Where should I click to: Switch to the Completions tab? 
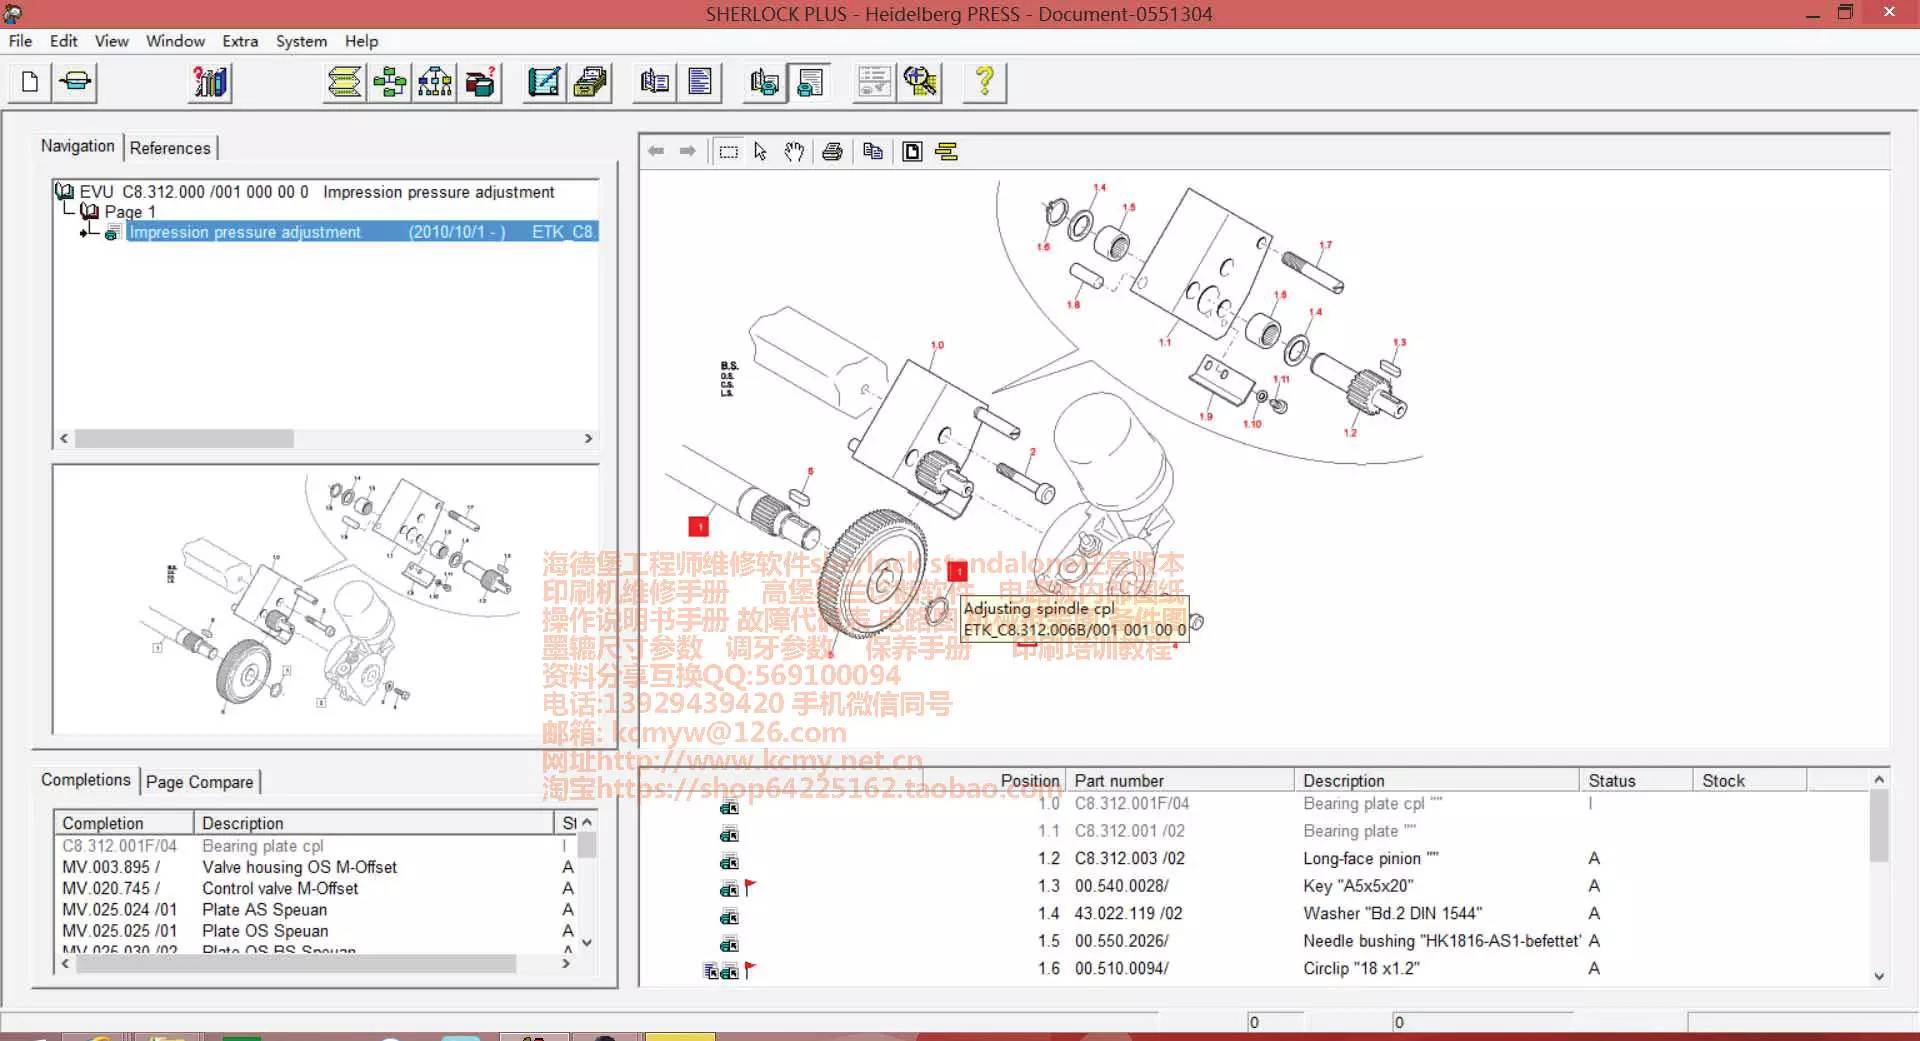coord(86,780)
